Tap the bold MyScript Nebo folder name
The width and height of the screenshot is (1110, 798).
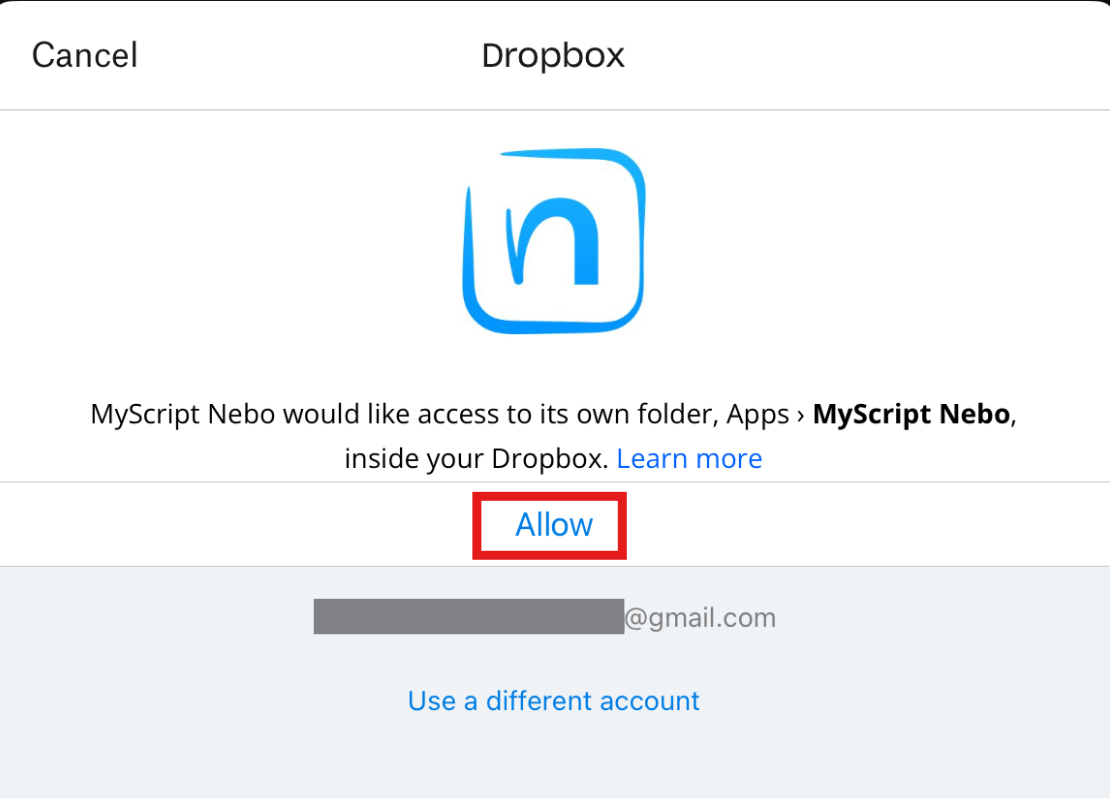(911, 414)
